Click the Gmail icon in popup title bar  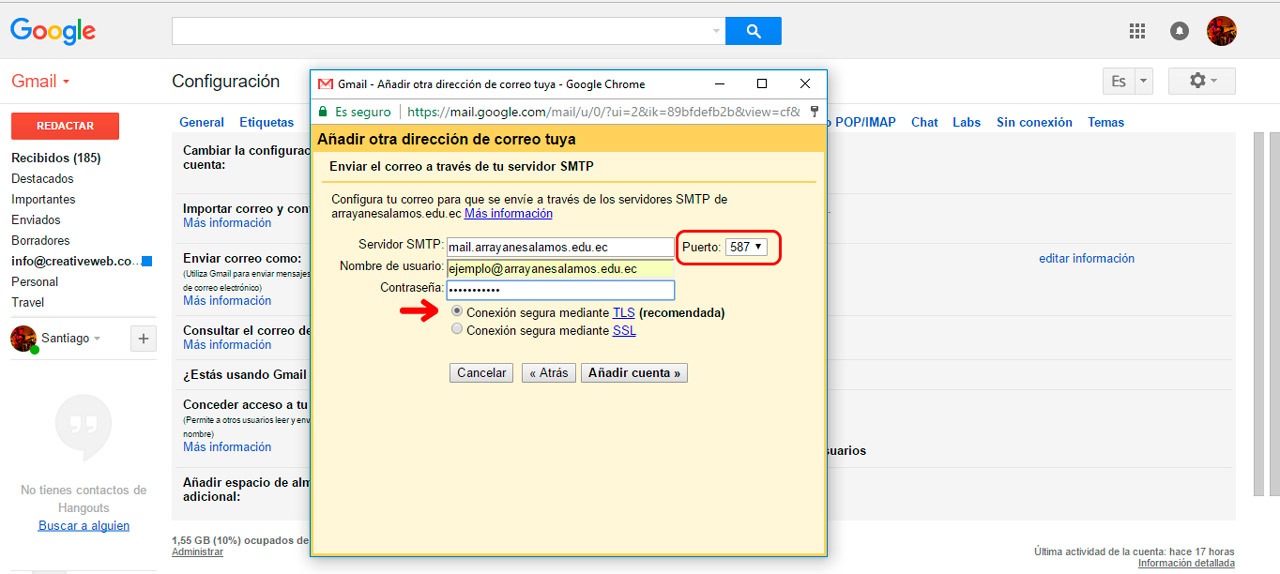pos(325,84)
